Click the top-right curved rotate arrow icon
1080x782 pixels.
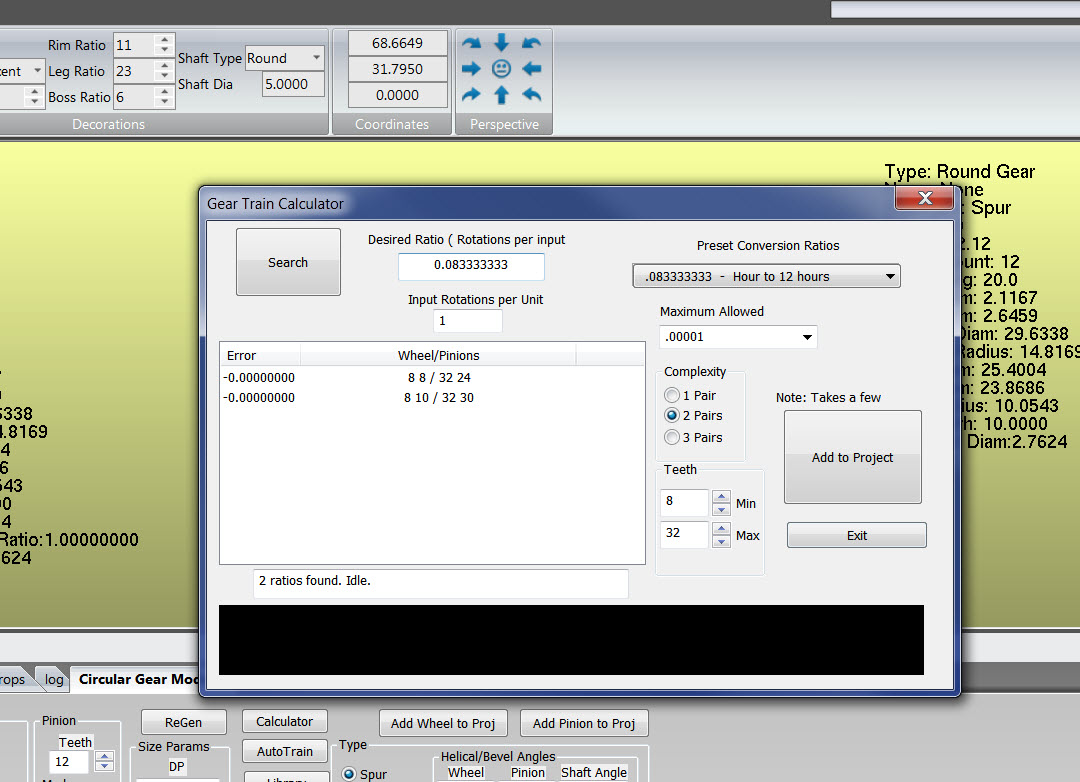(532, 43)
